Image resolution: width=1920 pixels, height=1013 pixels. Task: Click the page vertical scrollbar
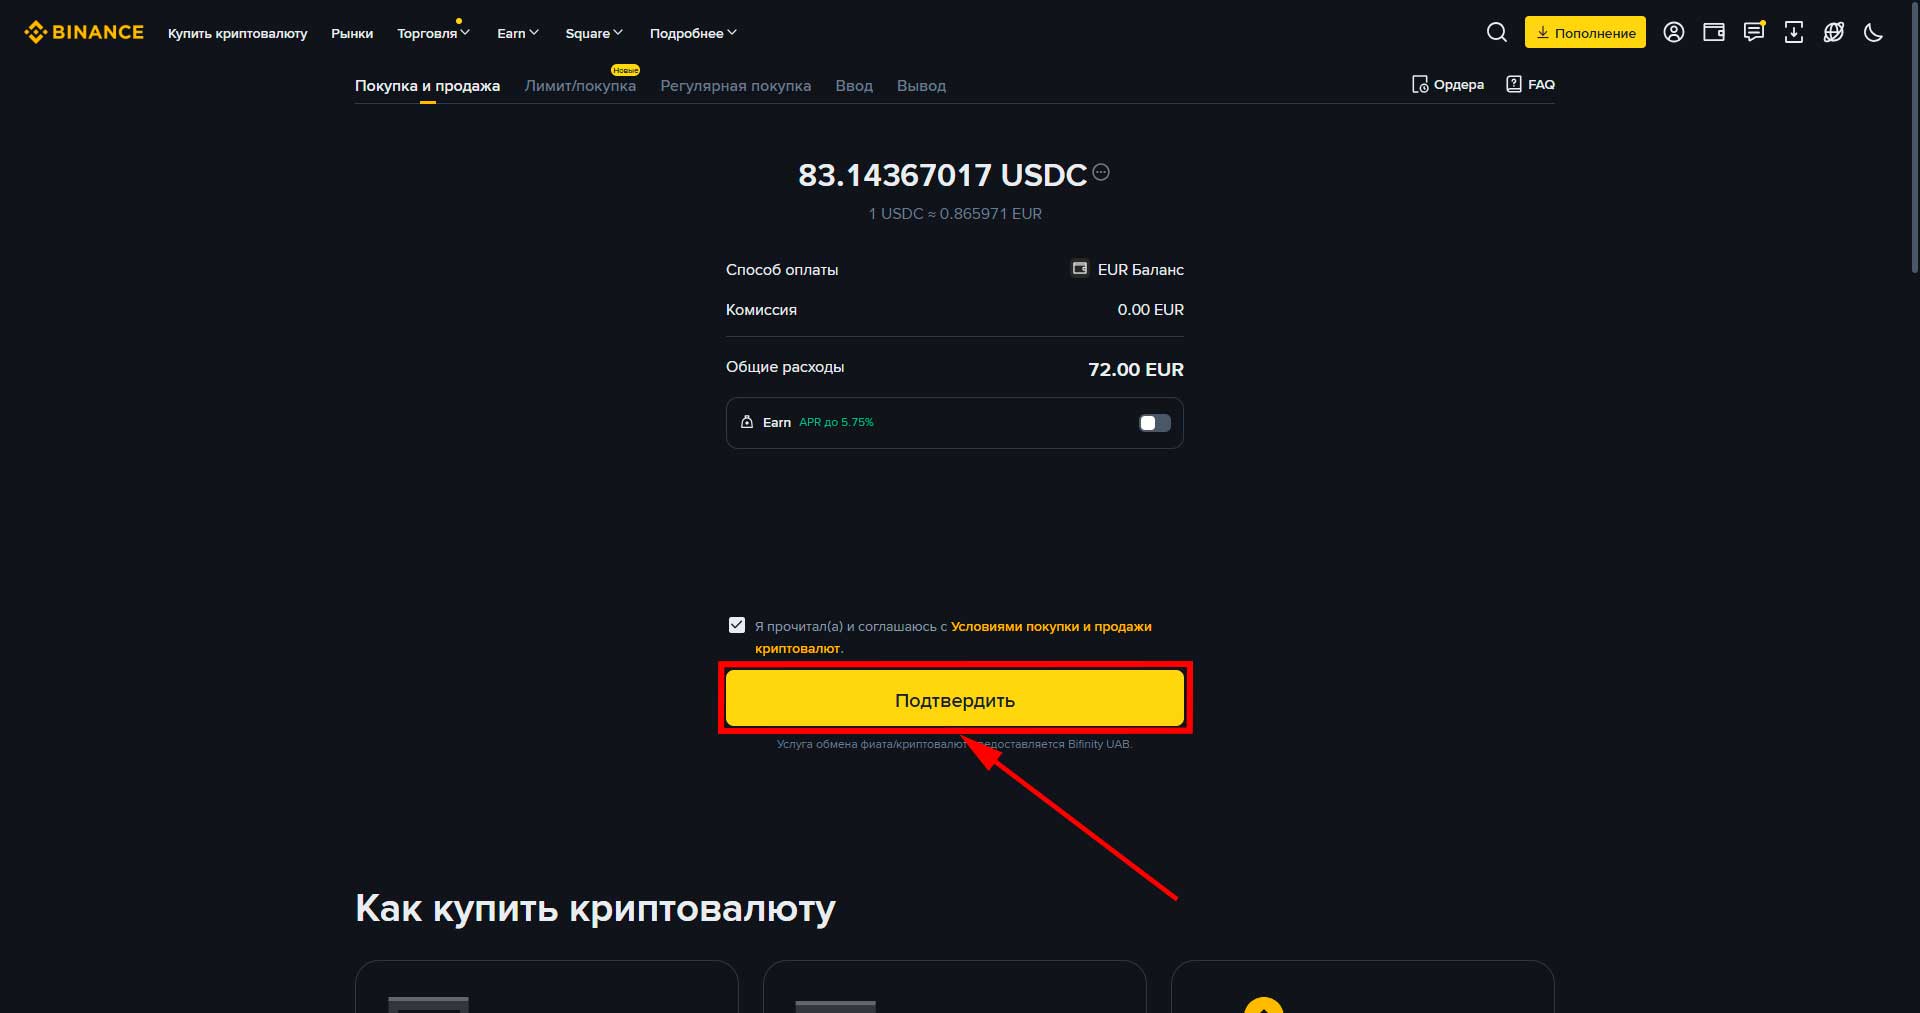(x=1914, y=136)
